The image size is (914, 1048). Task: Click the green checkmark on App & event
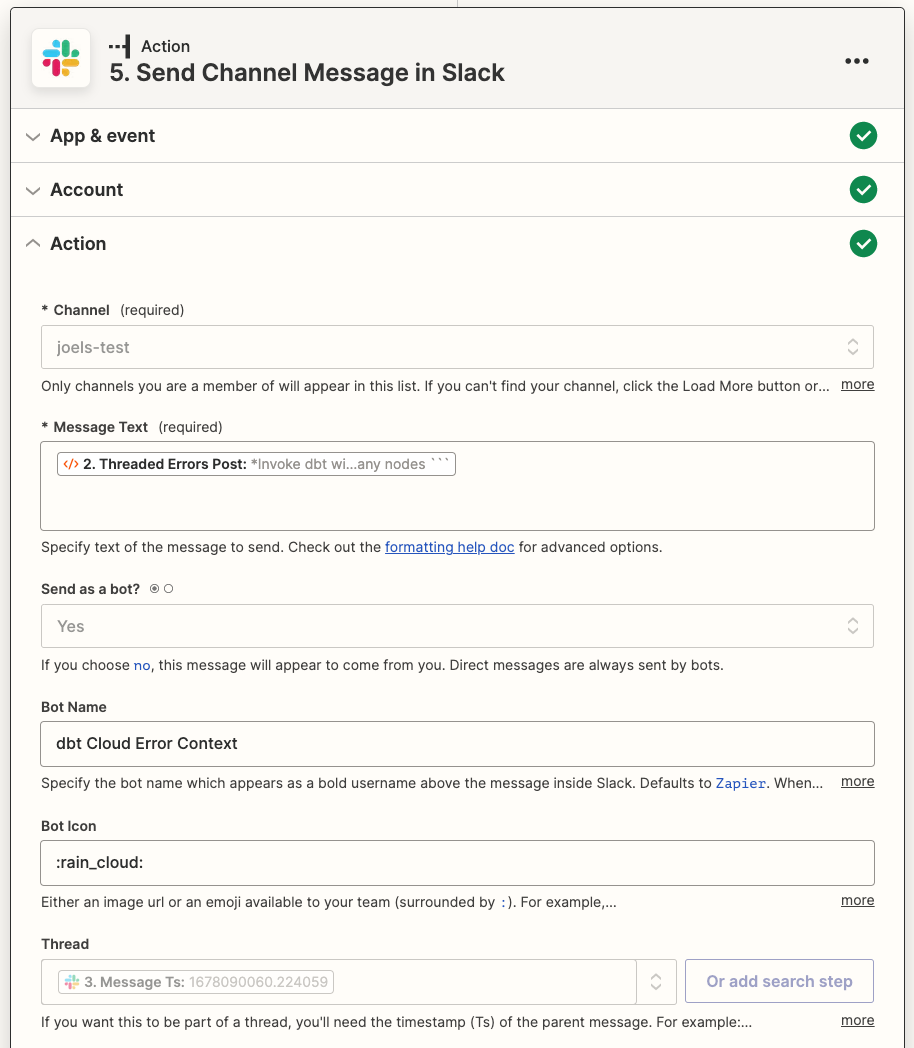(x=863, y=135)
